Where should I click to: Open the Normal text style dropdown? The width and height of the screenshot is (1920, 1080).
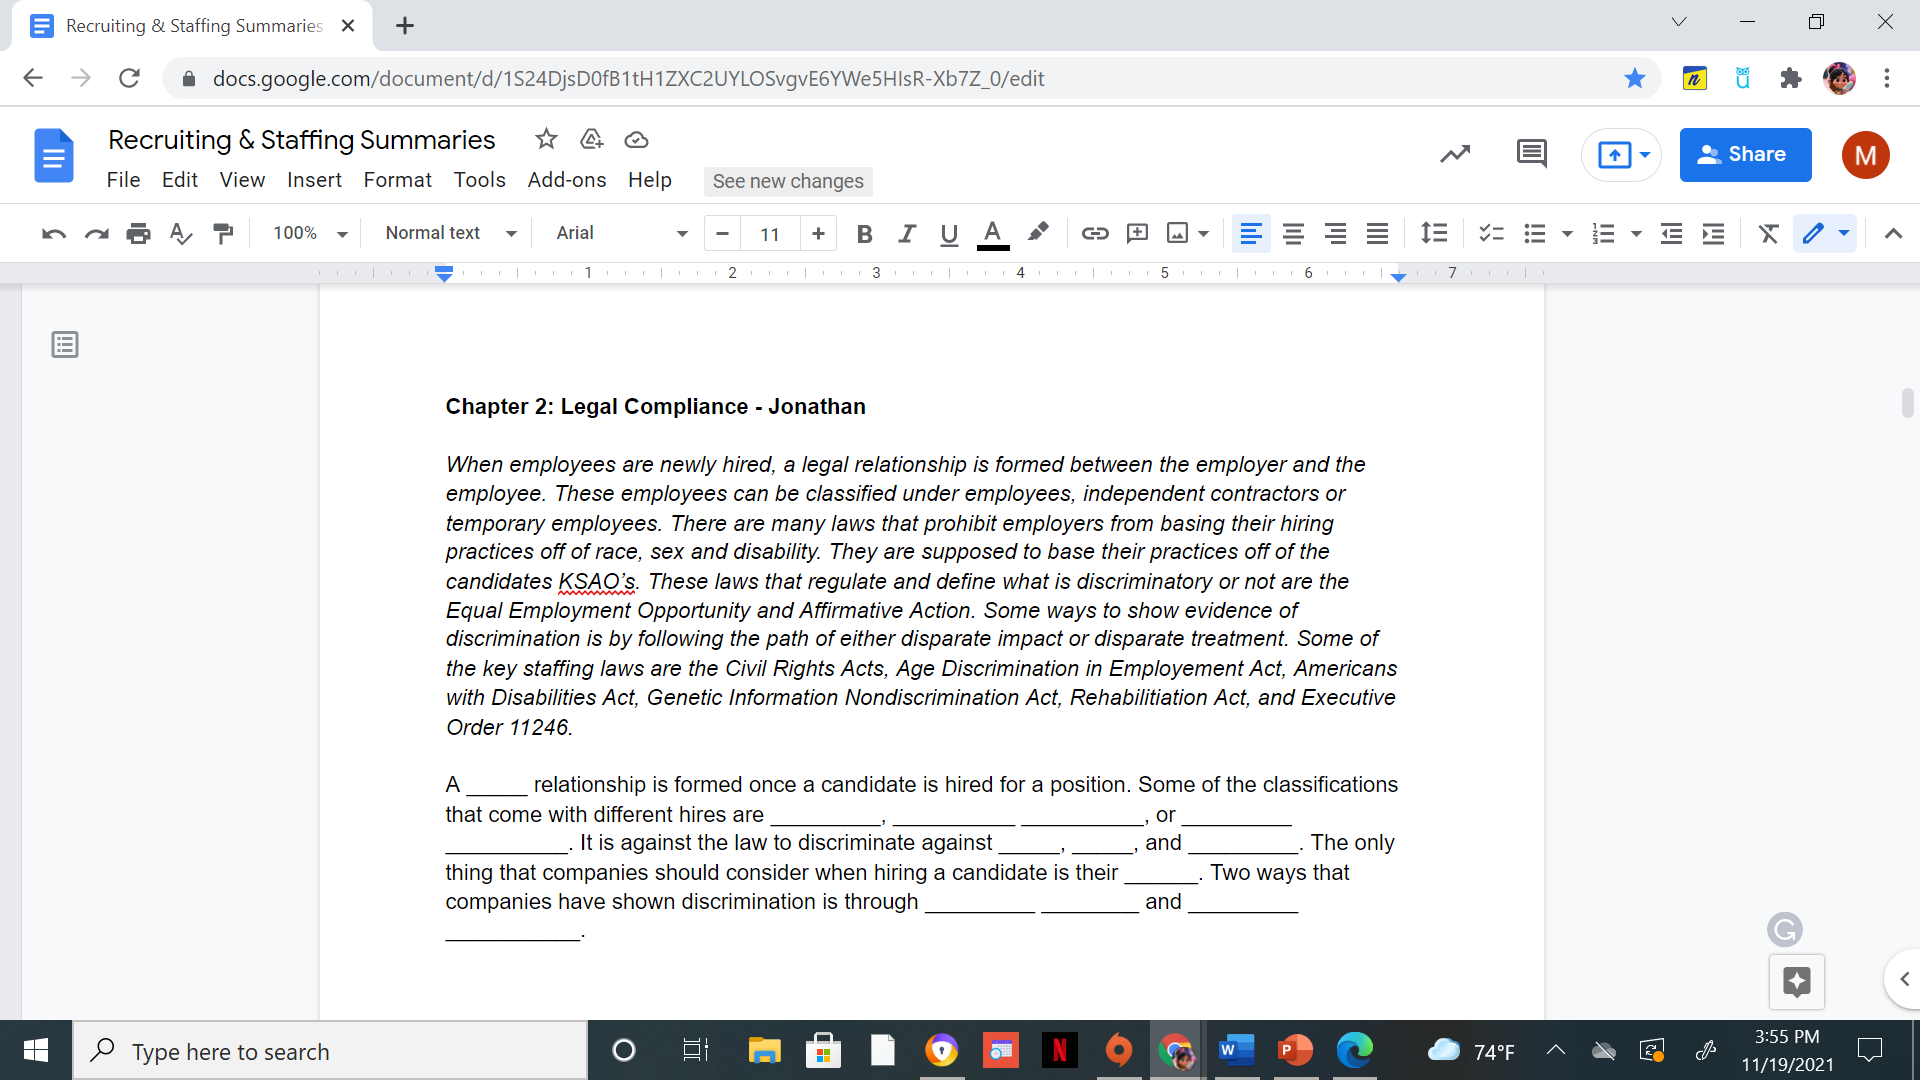coord(451,233)
